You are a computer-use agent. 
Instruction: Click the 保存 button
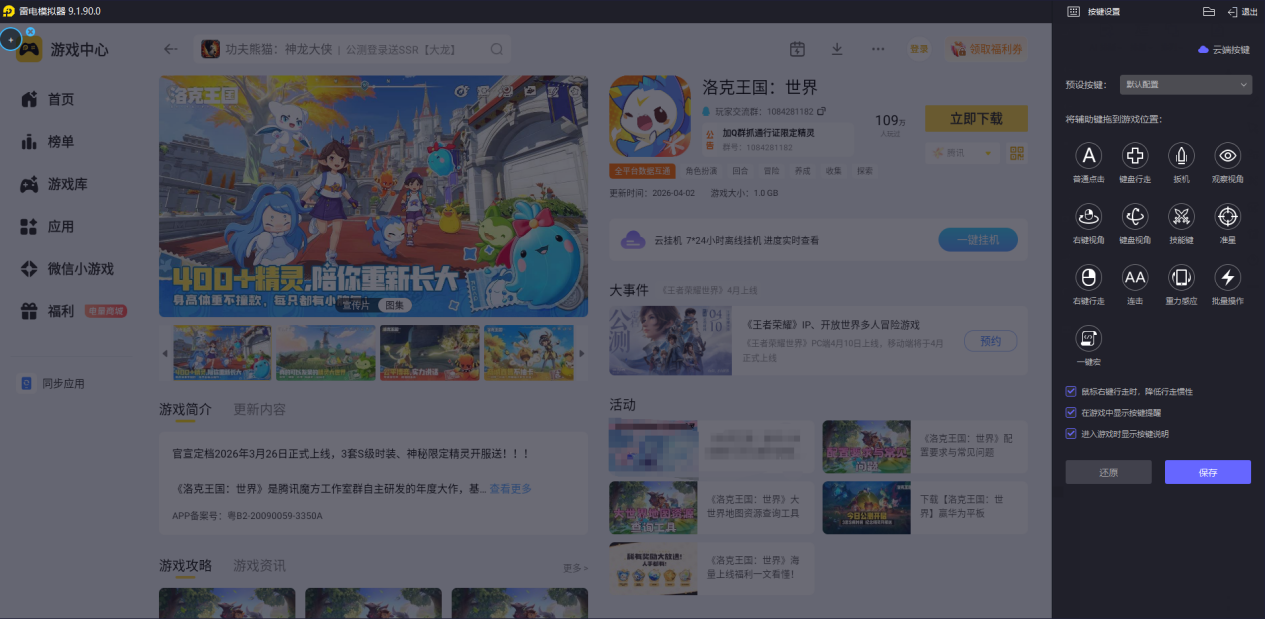pyautogui.click(x=1208, y=472)
